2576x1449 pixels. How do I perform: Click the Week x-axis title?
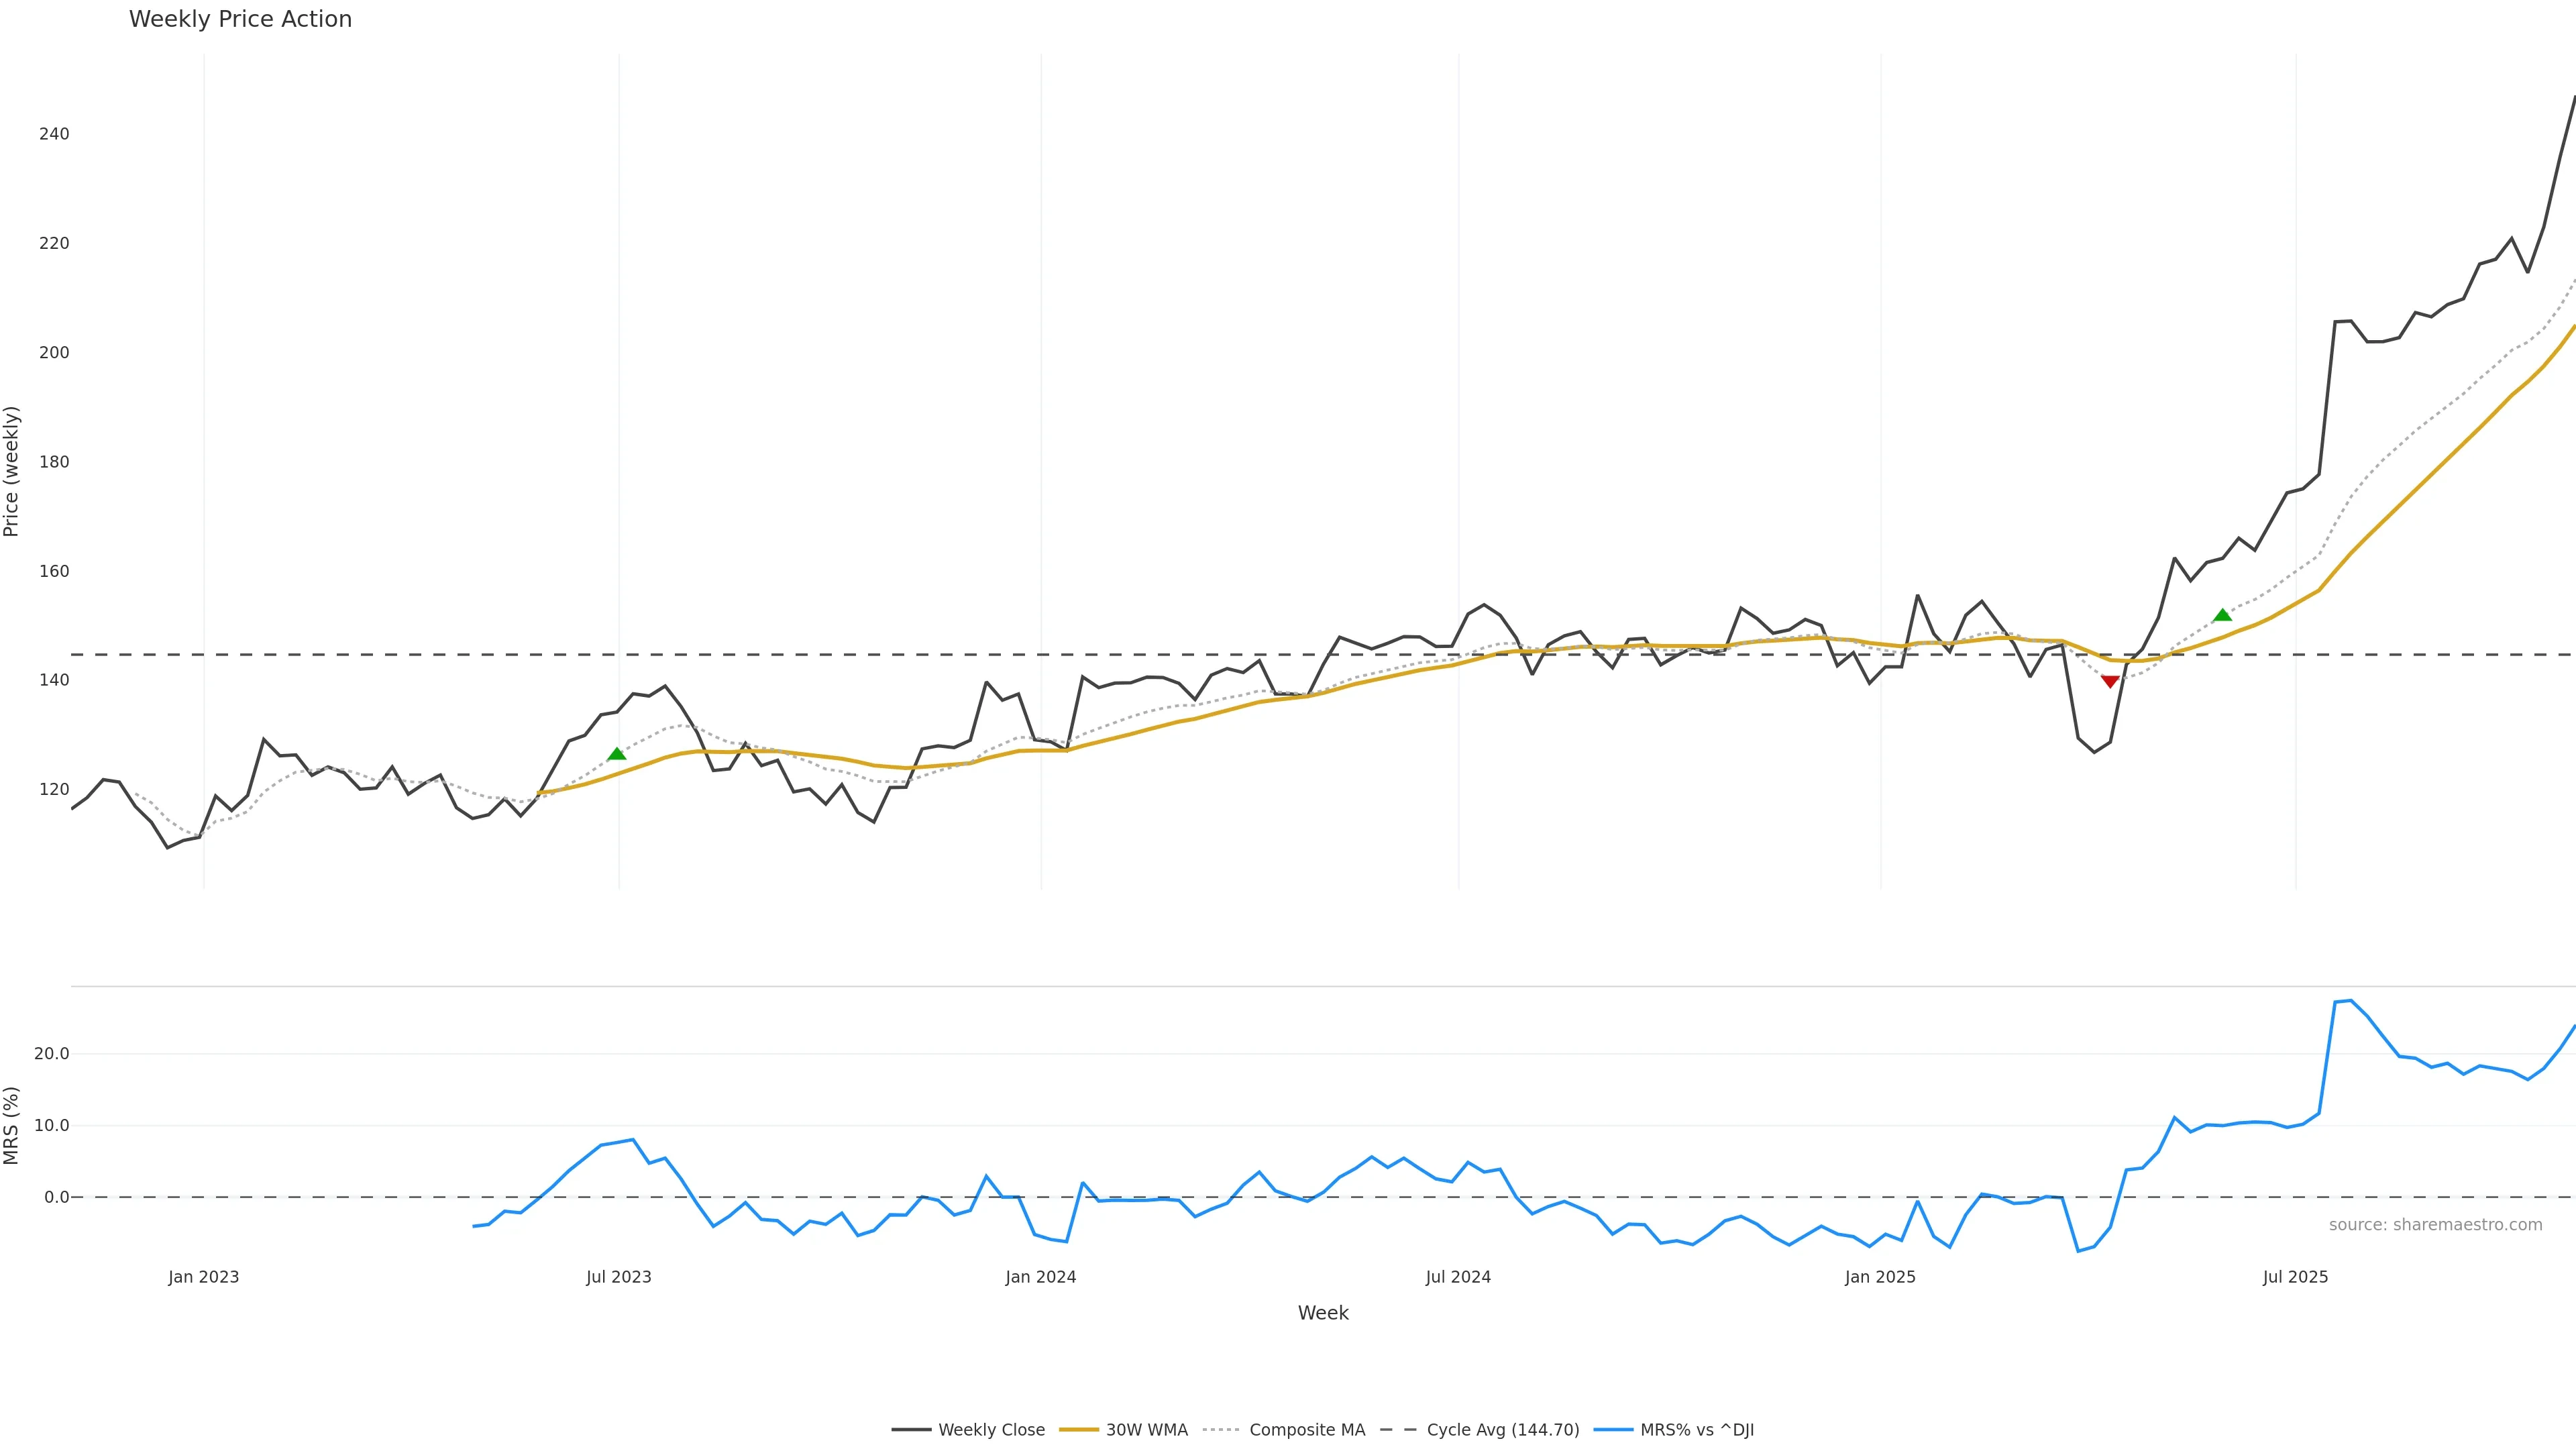(1323, 1313)
